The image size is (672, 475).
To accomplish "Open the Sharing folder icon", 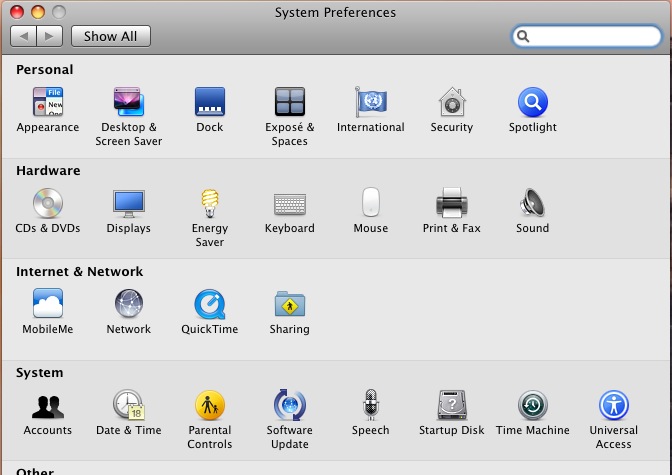I will pyautogui.click(x=290, y=304).
